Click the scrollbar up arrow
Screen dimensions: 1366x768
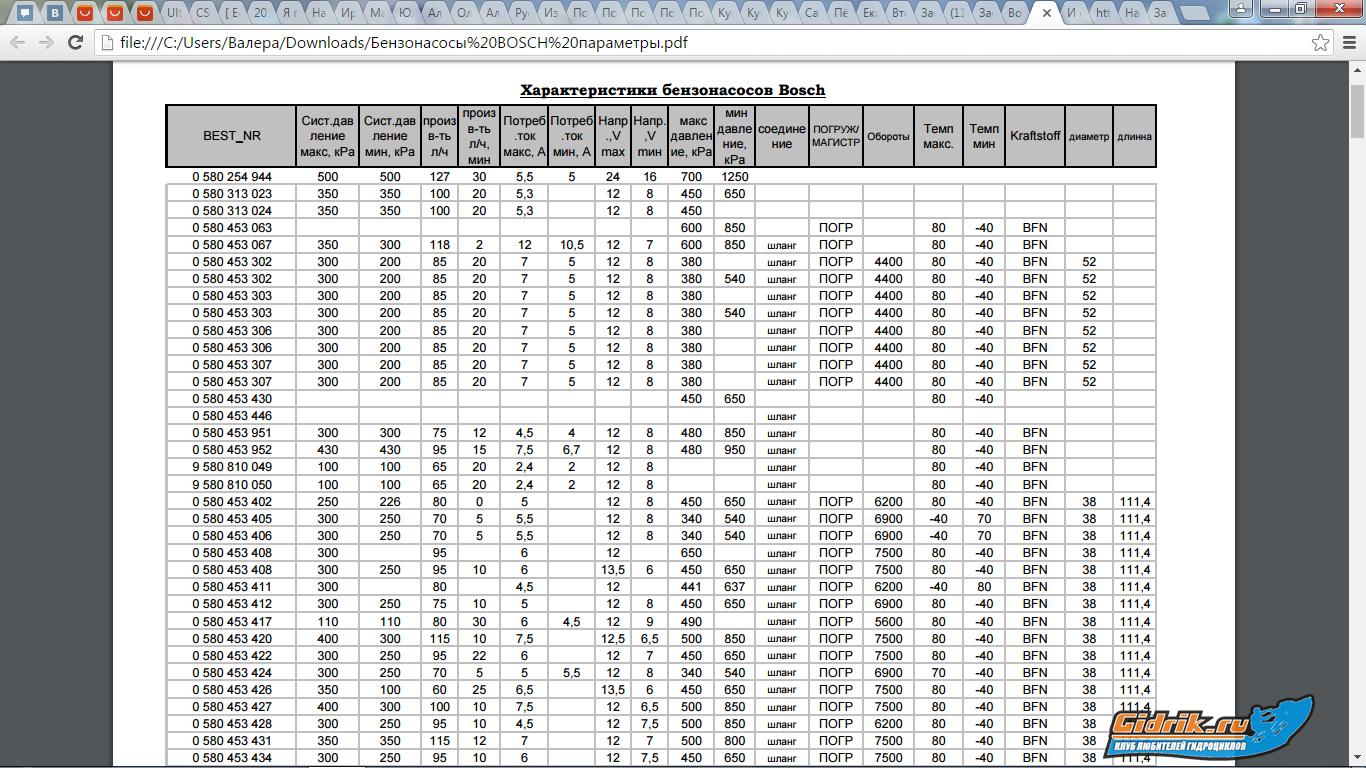pyautogui.click(x=1357, y=70)
